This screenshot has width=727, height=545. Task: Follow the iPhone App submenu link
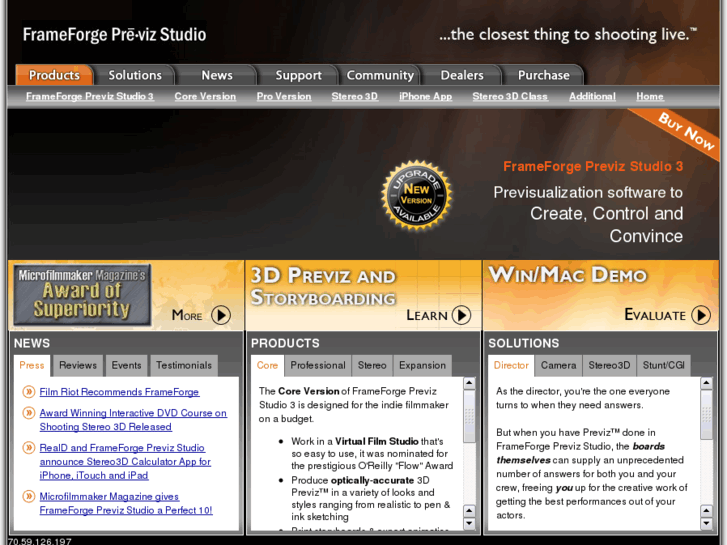(425, 96)
